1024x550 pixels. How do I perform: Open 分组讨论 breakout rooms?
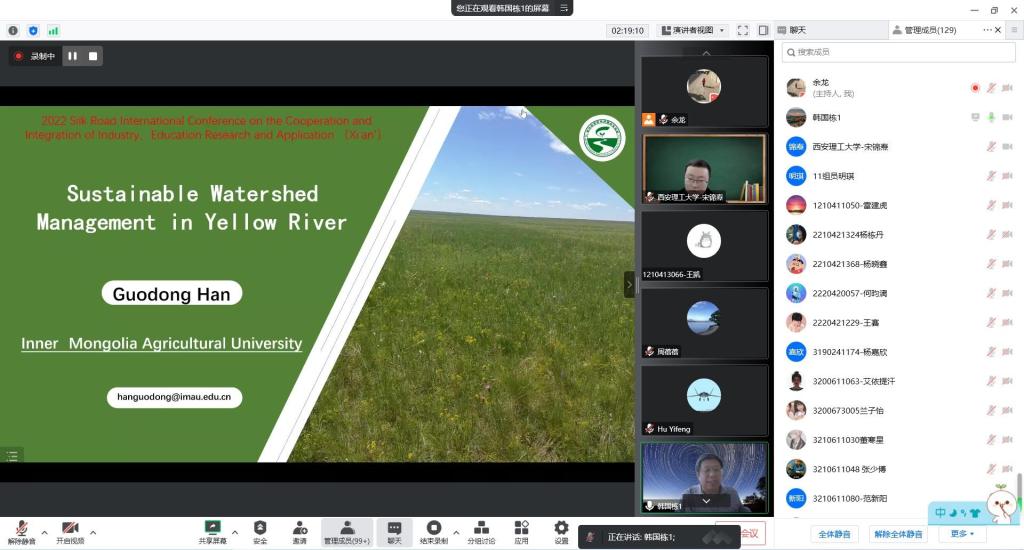pos(481,532)
